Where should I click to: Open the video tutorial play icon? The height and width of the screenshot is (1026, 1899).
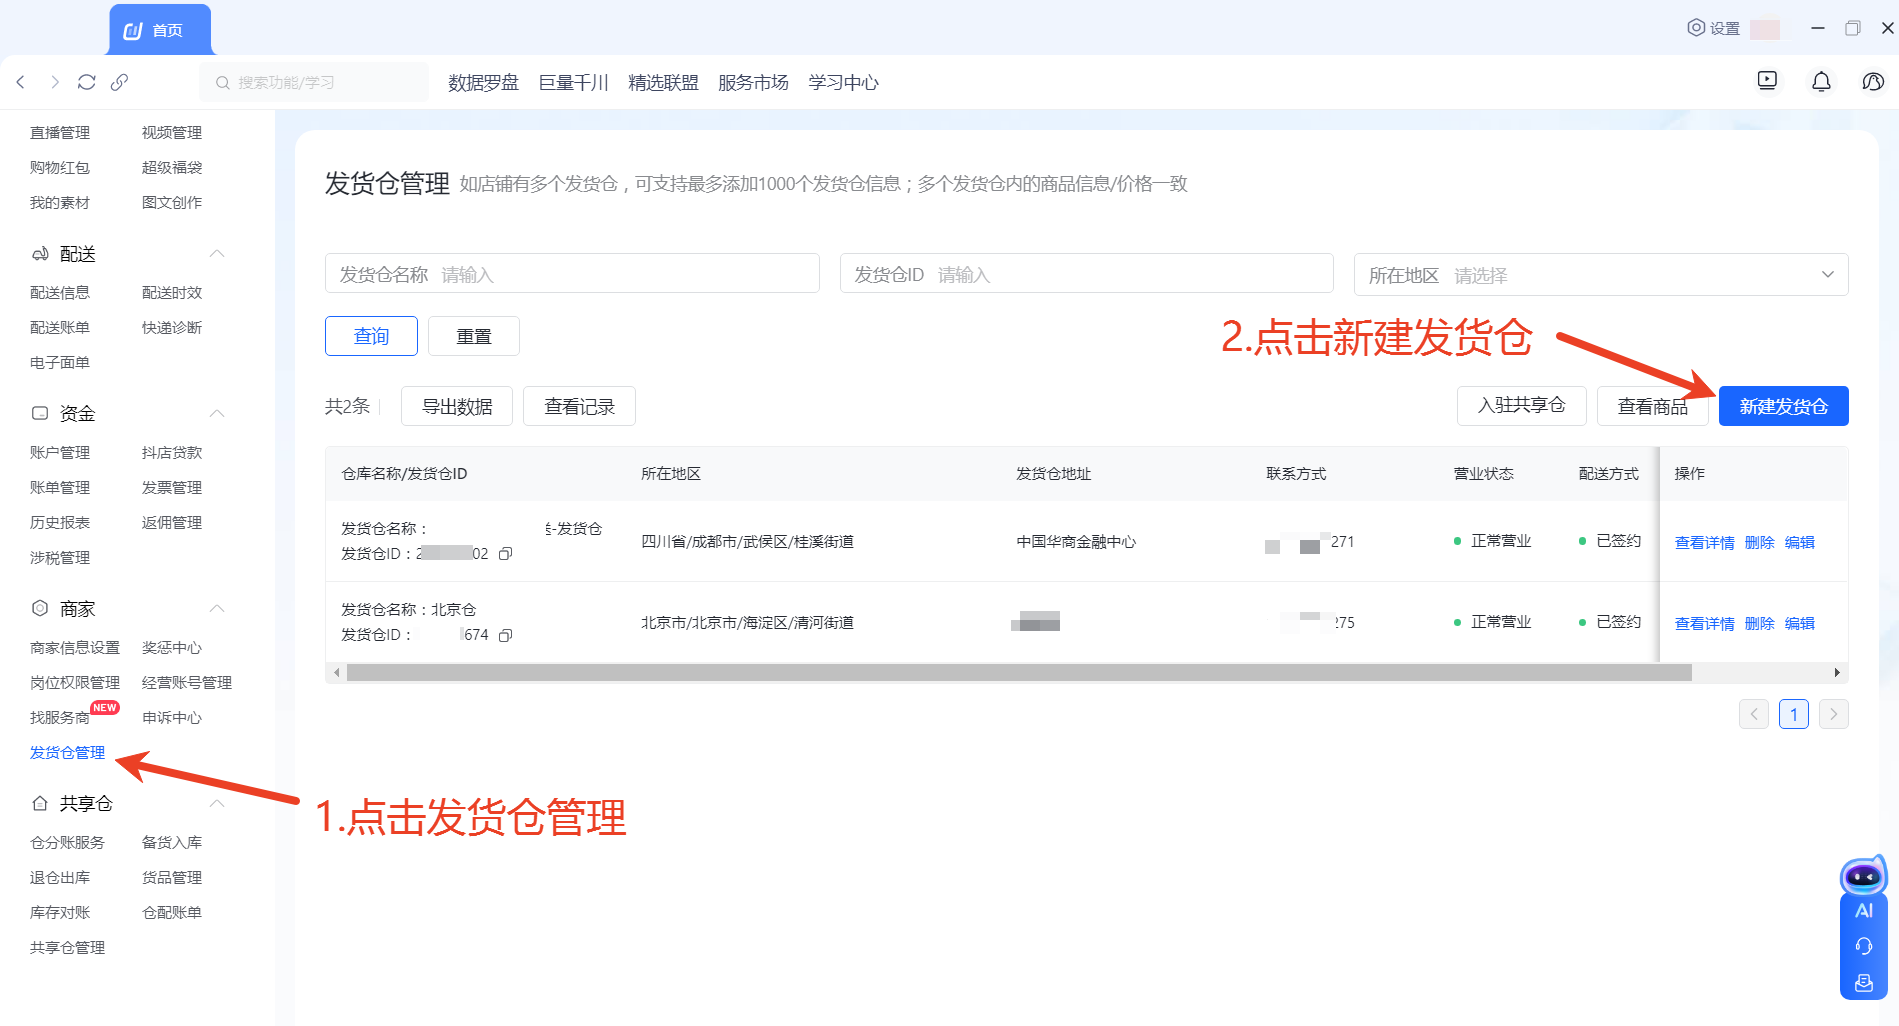pos(1767,81)
